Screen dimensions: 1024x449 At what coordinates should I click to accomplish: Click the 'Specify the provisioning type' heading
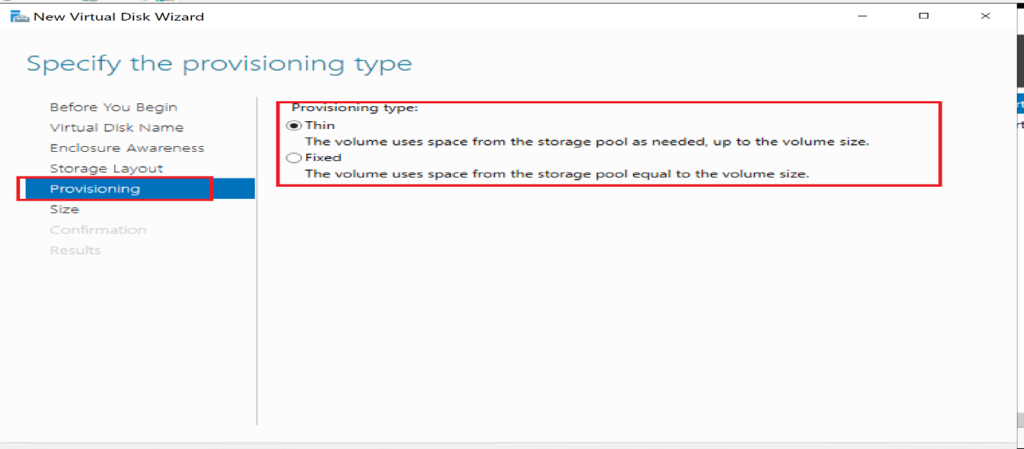pyautogui.click(x=219, y=64)
